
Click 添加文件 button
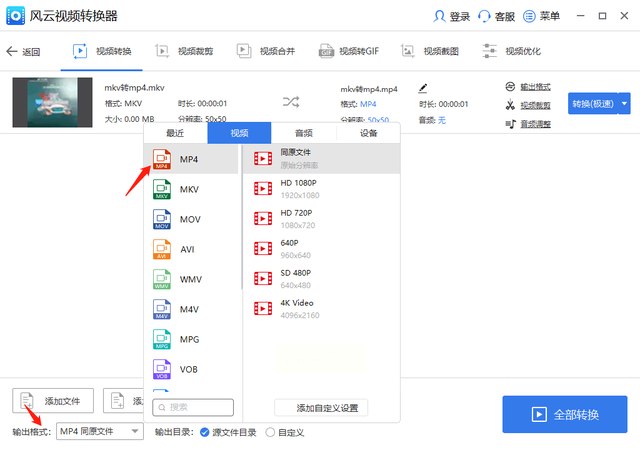(53, 401)
